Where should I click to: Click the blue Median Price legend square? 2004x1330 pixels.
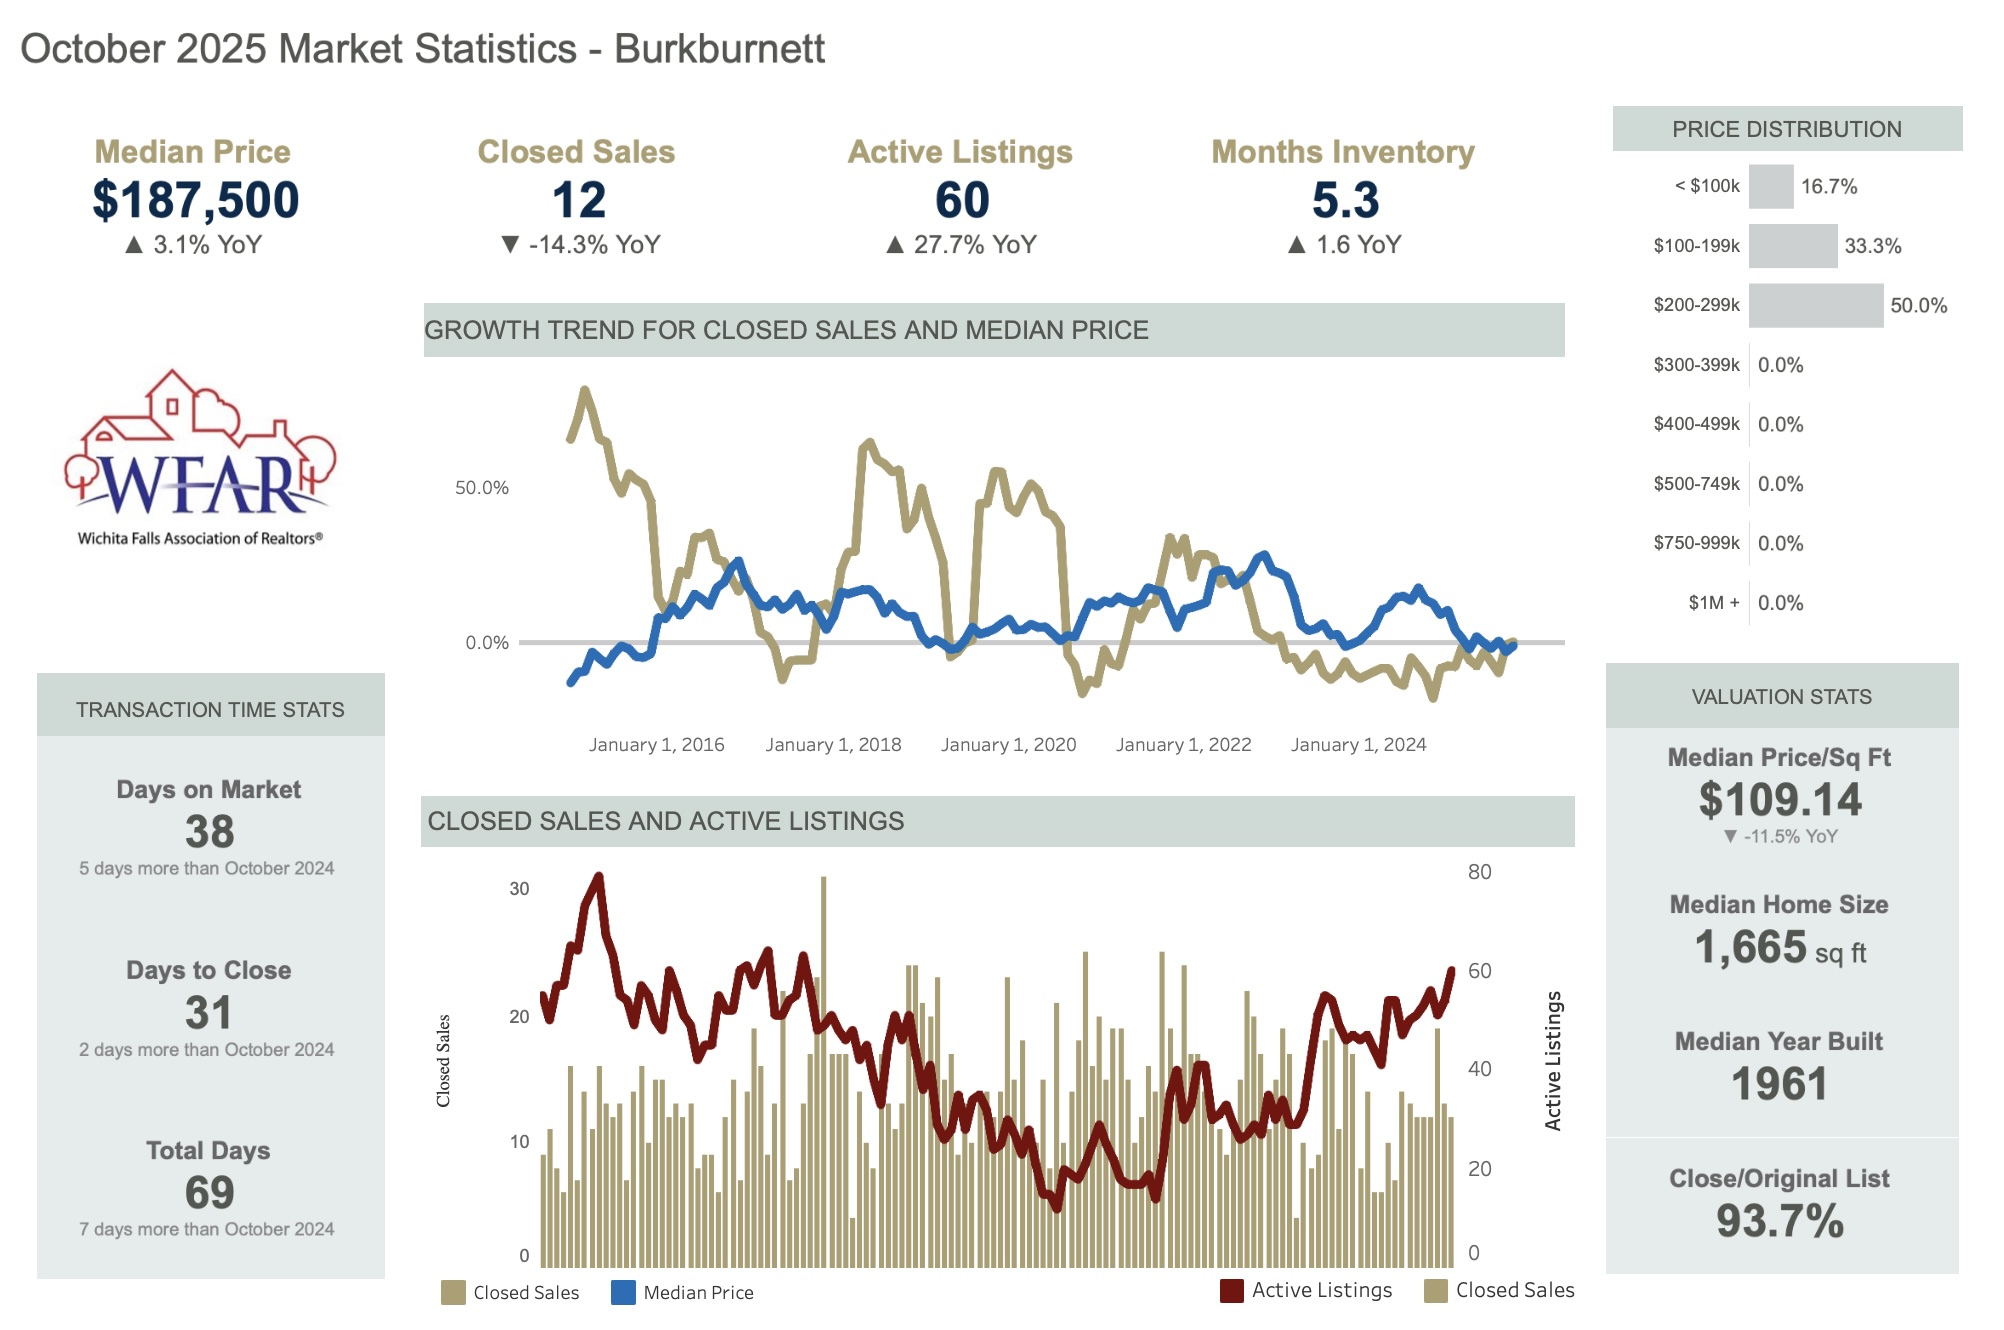(x=623, y=1292)
